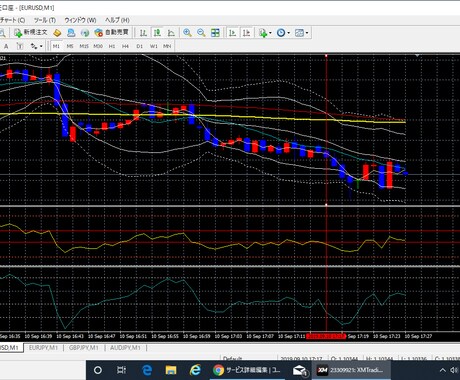Screen dimensions: 460x380
Task: Click the globe icon beside 自動売買
Action: (85, 33)
